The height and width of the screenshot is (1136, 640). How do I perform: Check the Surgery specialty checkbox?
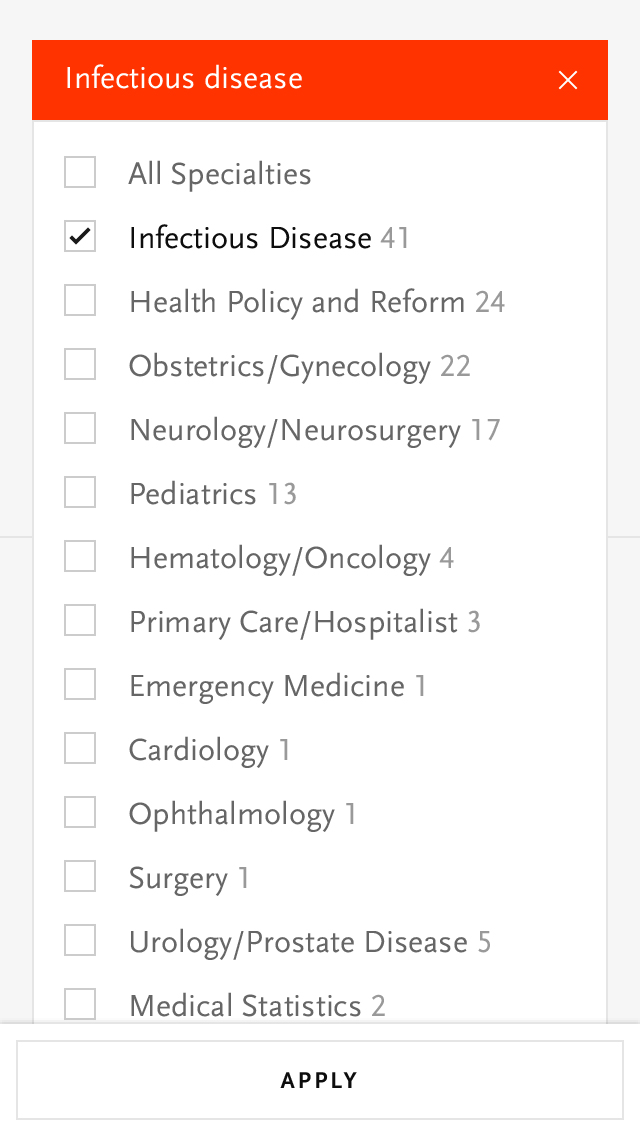pos(80,877)
